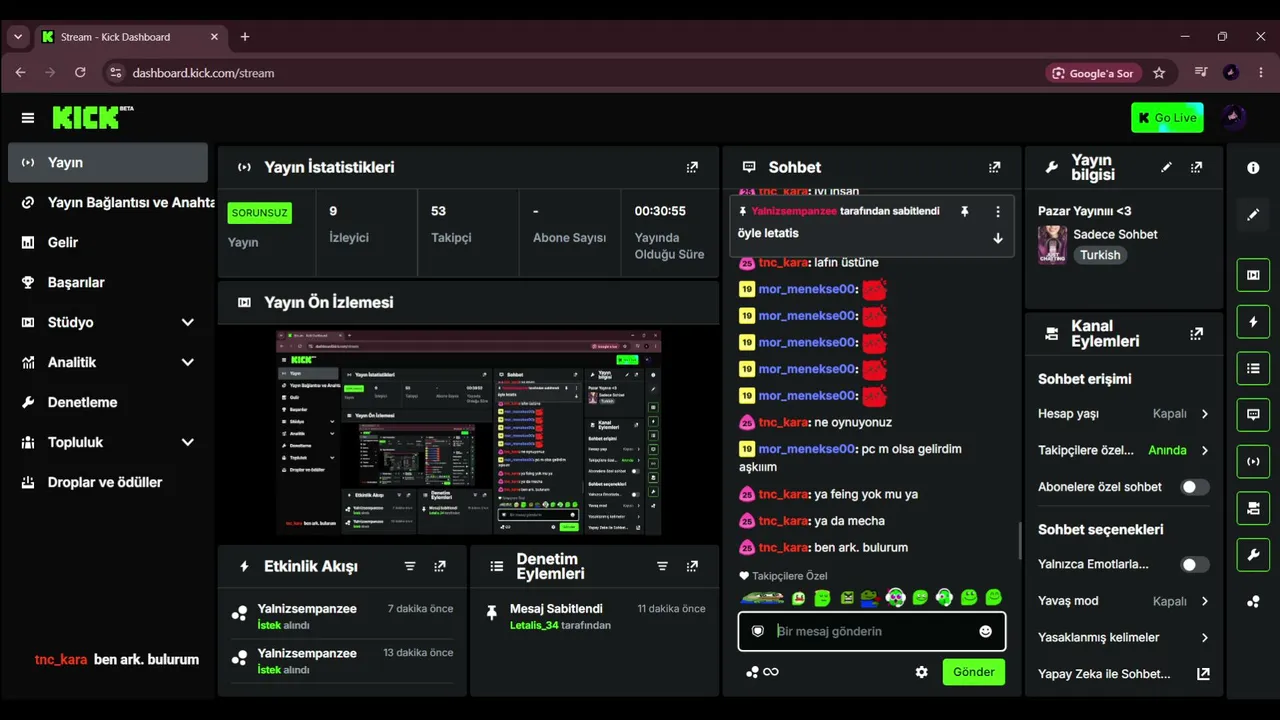Open the hamburger menu next to Kick logo
Screen dimensions: 1280x720
28,118
